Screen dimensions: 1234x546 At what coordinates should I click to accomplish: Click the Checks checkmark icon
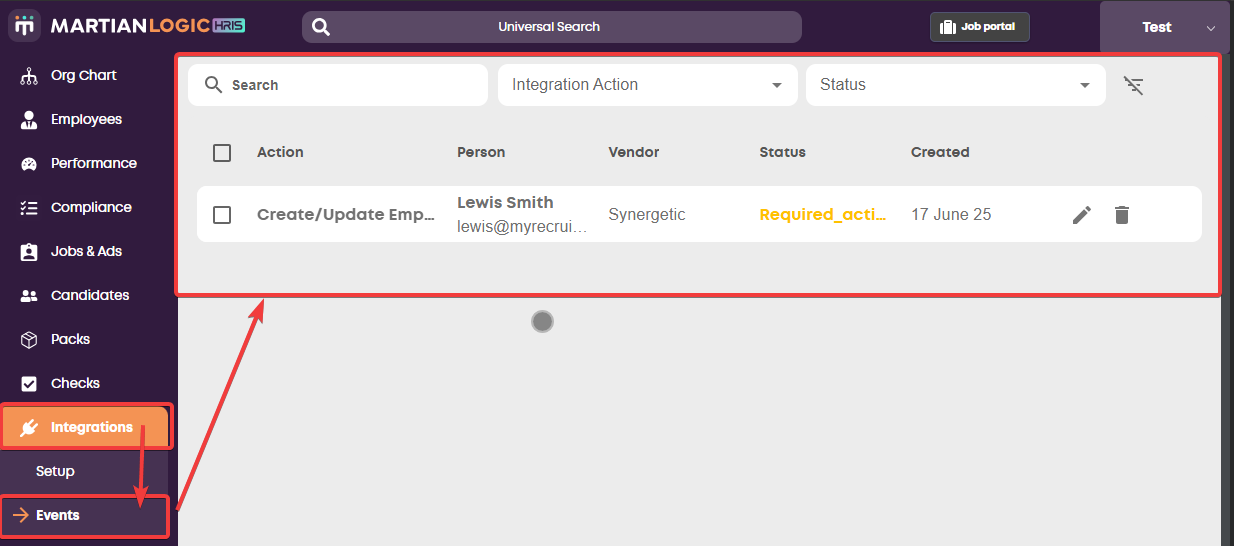29,384
